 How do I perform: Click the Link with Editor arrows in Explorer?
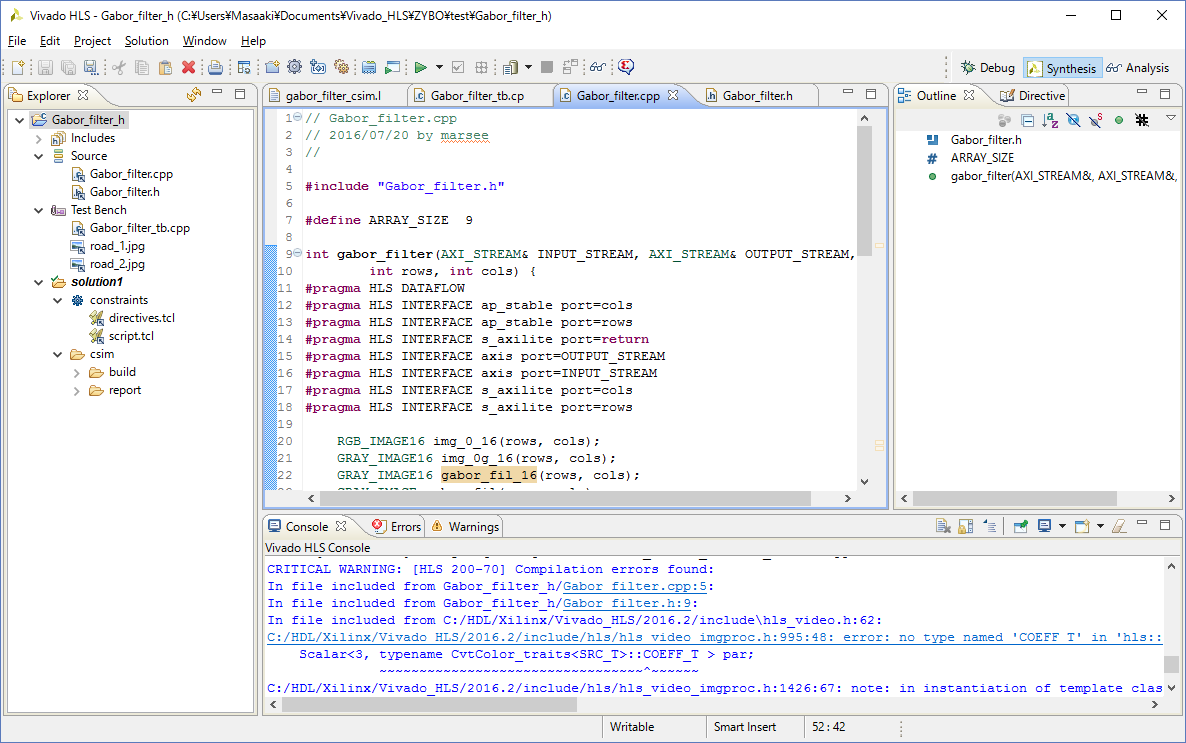194,95
